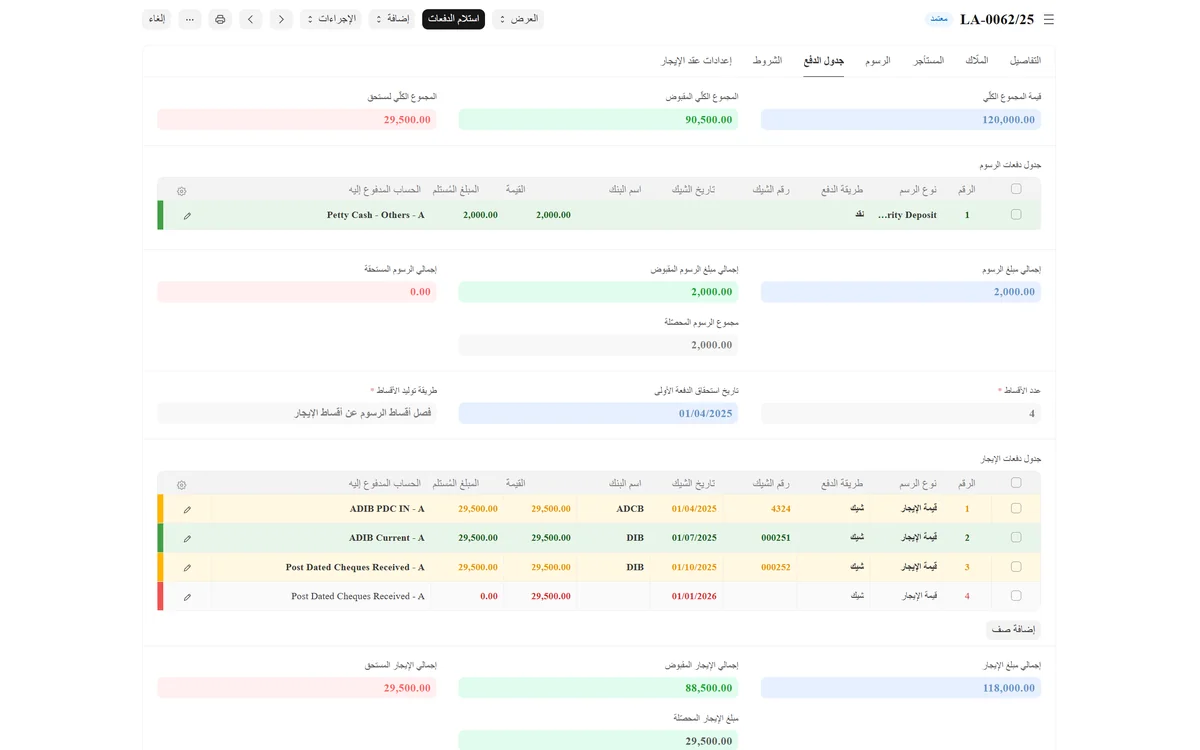Click the truncated Security Deposit fee type cell
The height and width of the screenshot is (750, 1200).
(907, 215)
